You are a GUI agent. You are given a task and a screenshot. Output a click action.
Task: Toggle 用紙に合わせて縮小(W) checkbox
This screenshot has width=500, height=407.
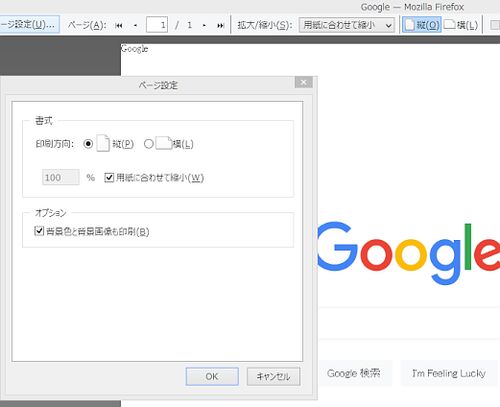click(x=109, y=177)
